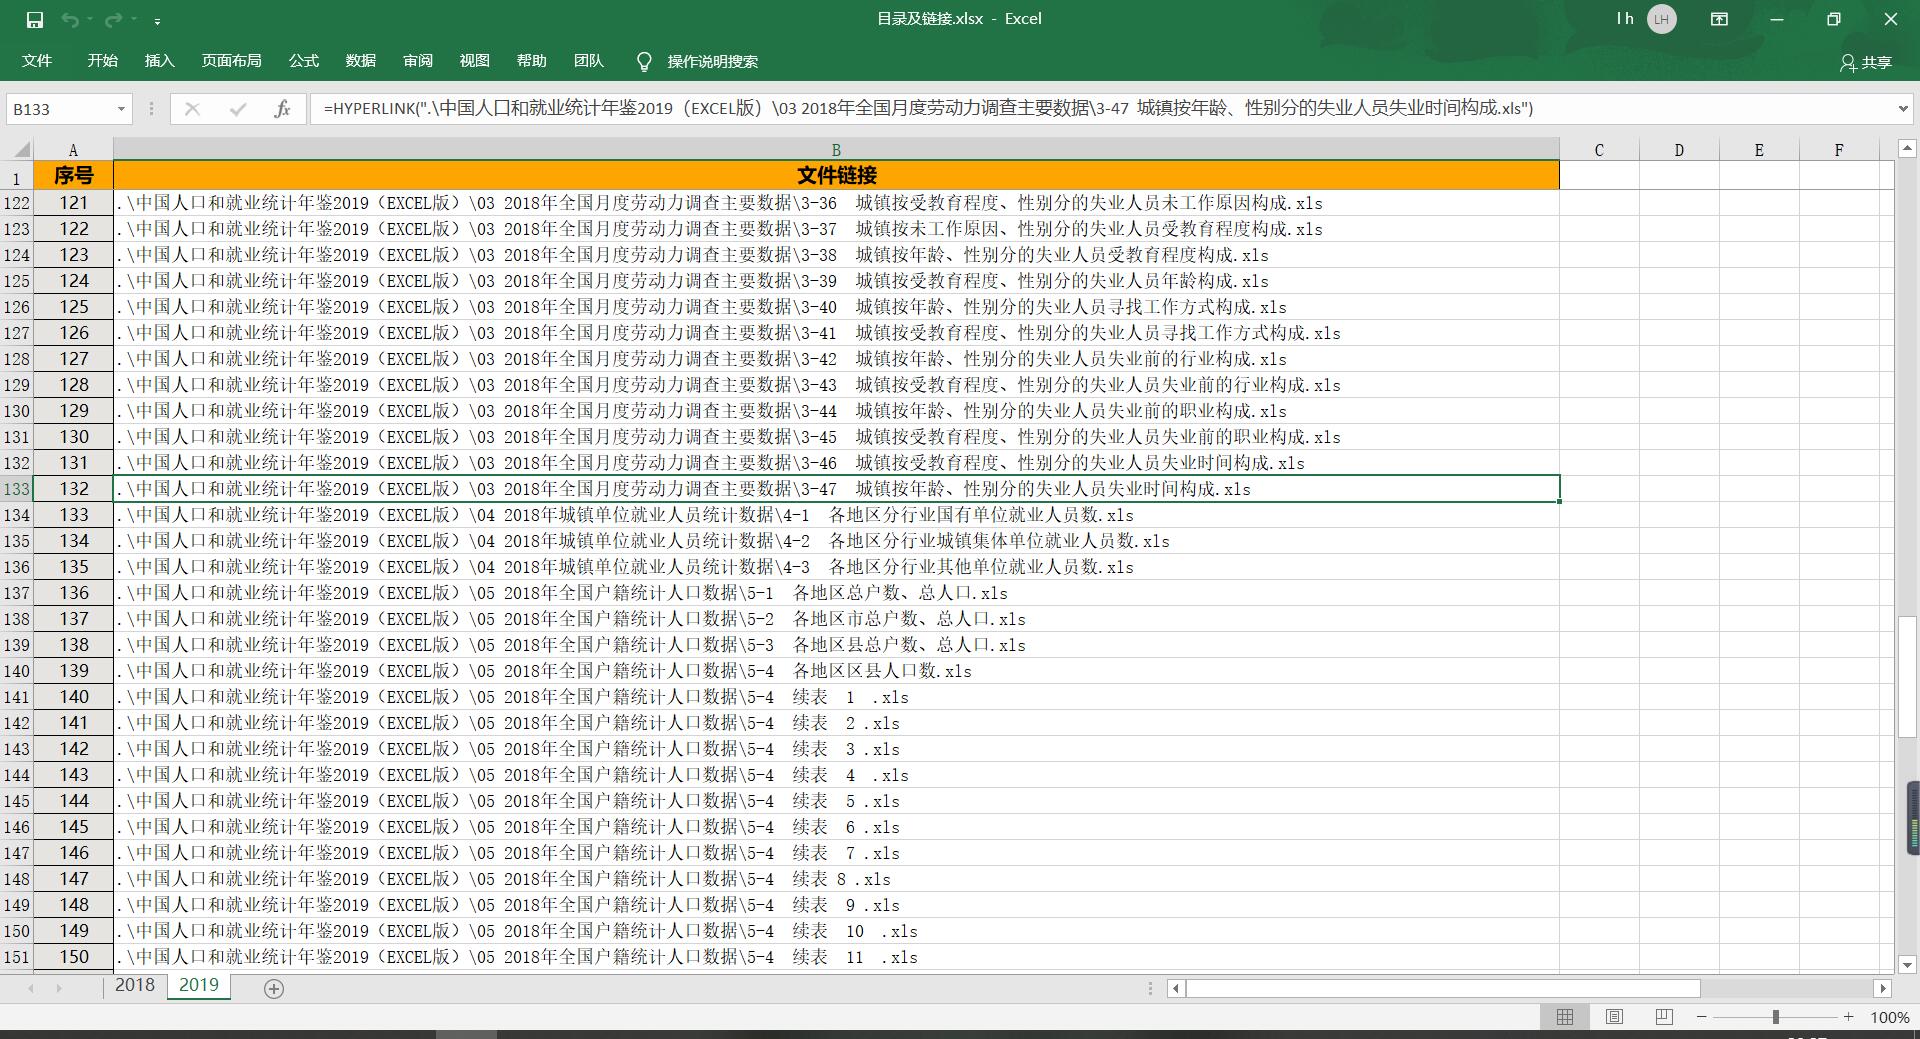1920x1039 pixels.
Task: Switch to Normal view icon
Action: coord(1565,1017)
